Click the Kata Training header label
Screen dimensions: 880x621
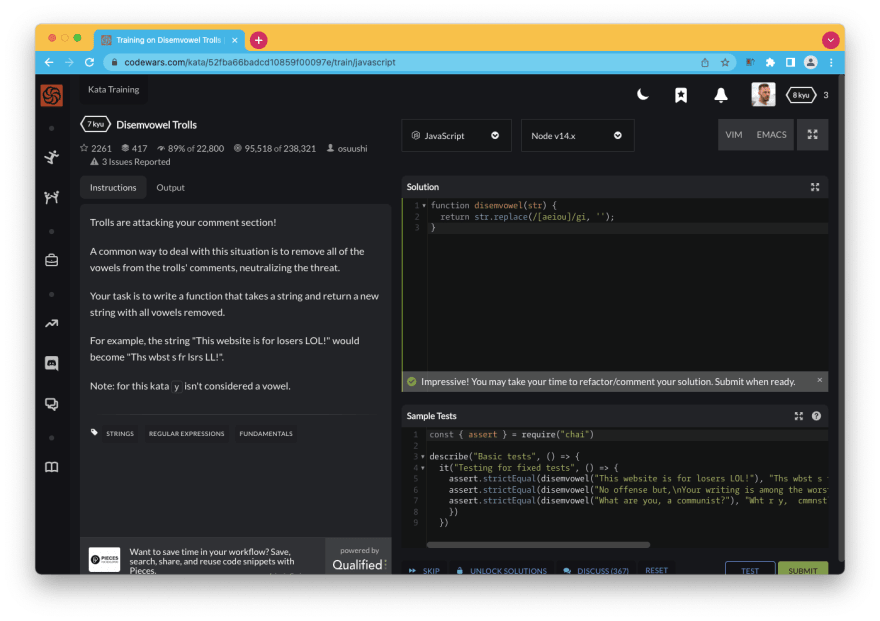(113, 90)
